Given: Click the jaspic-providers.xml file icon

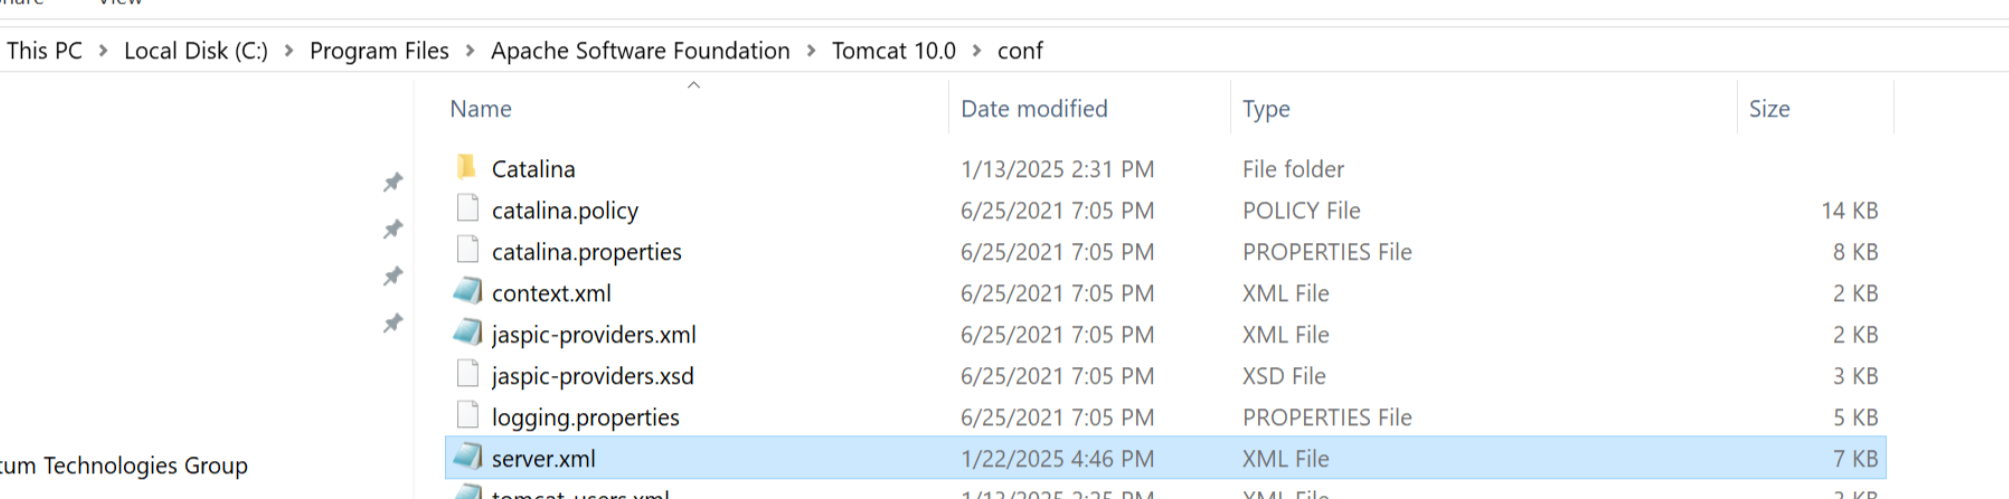Looking at the screenshot, I should click(x=467, y=333).
